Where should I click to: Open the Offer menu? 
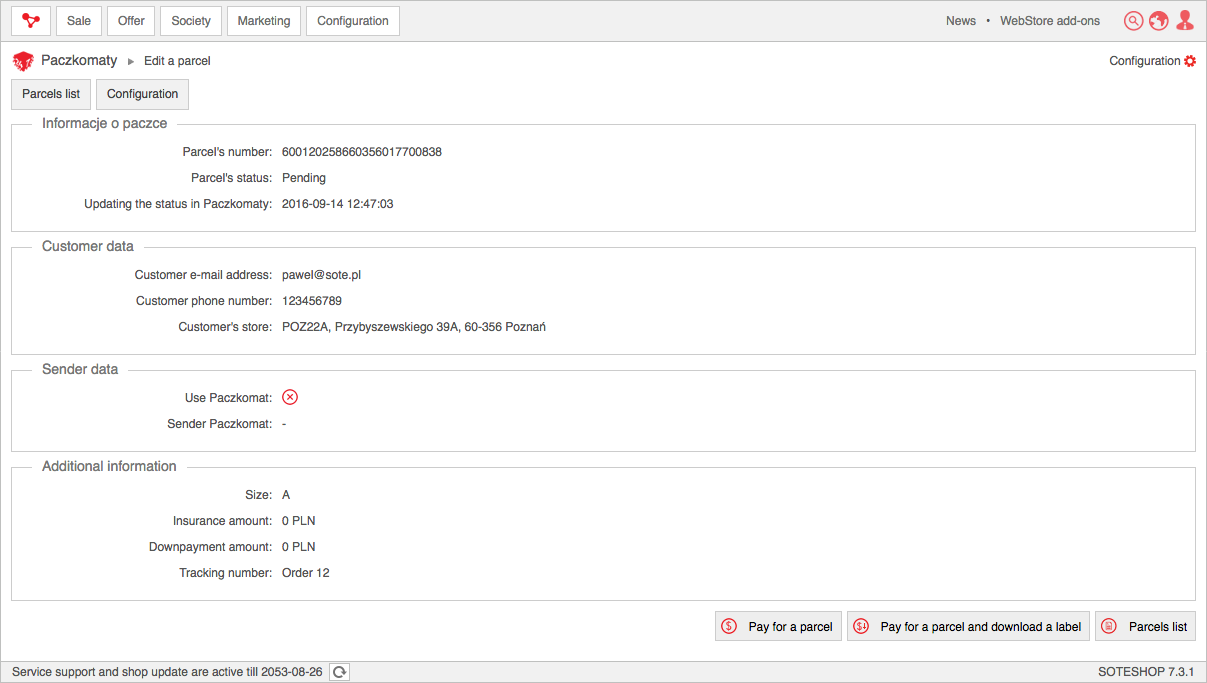coord(131,21)
